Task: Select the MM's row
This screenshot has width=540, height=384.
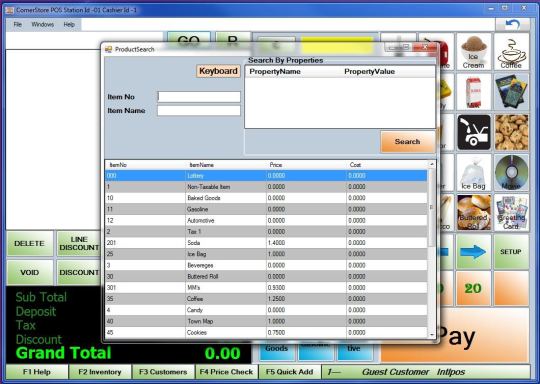Action: pos(266,288)
